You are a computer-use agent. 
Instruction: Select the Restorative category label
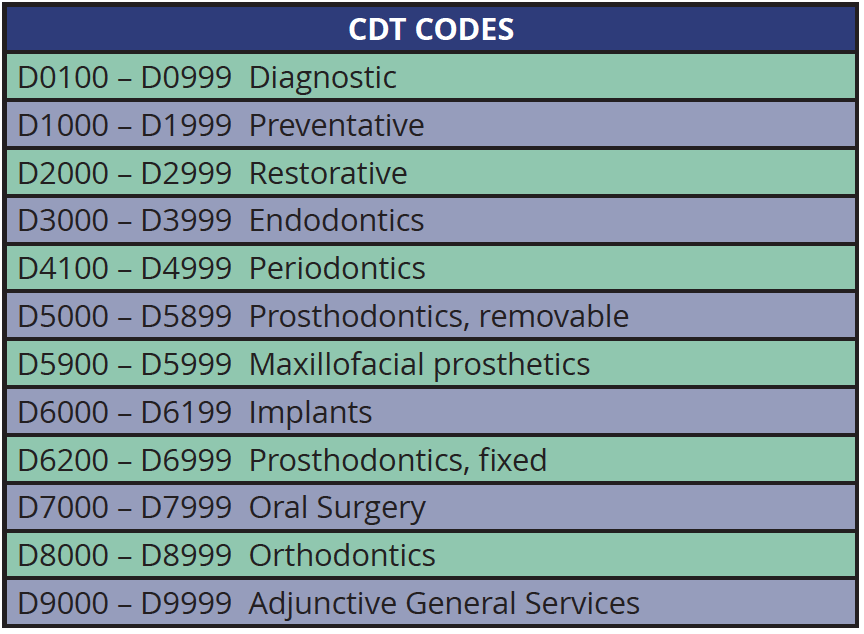click(328, 173)
